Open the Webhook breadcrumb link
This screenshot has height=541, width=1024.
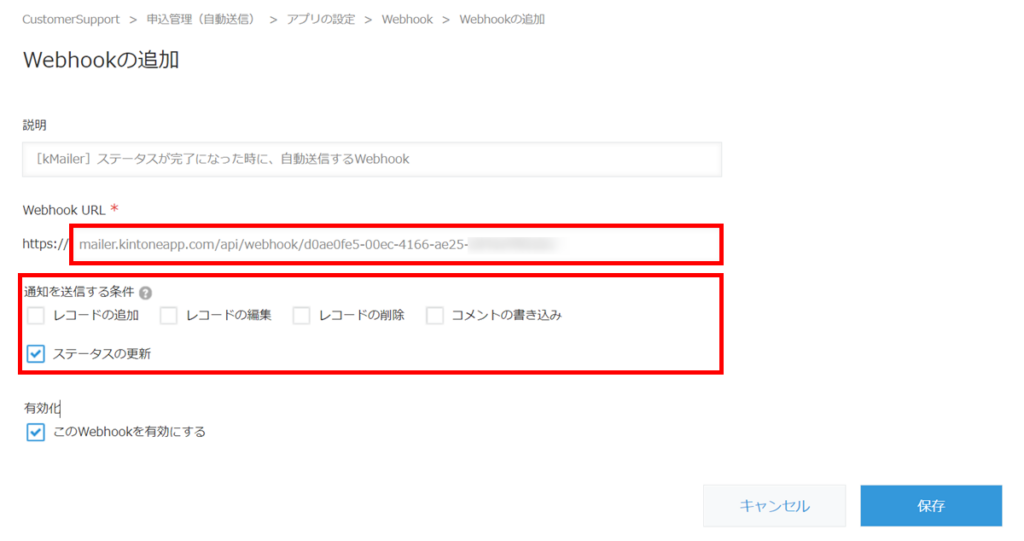pyautogui.click(x=407, y=20)
